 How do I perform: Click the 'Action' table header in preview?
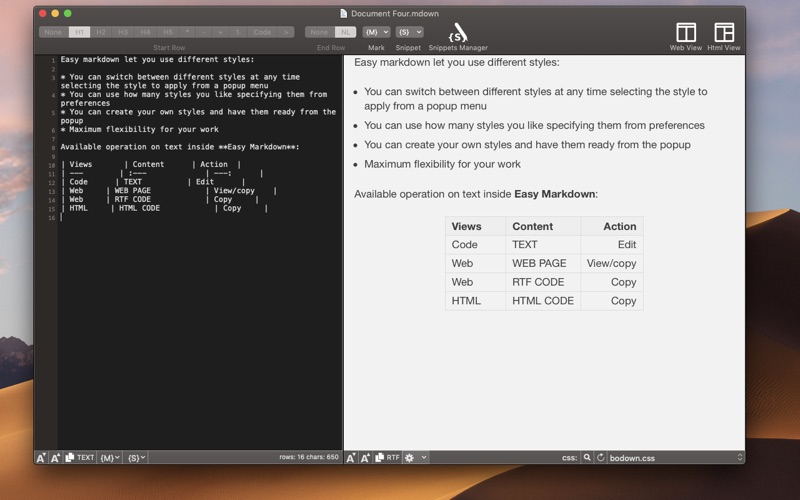click(x=619, y=227)
